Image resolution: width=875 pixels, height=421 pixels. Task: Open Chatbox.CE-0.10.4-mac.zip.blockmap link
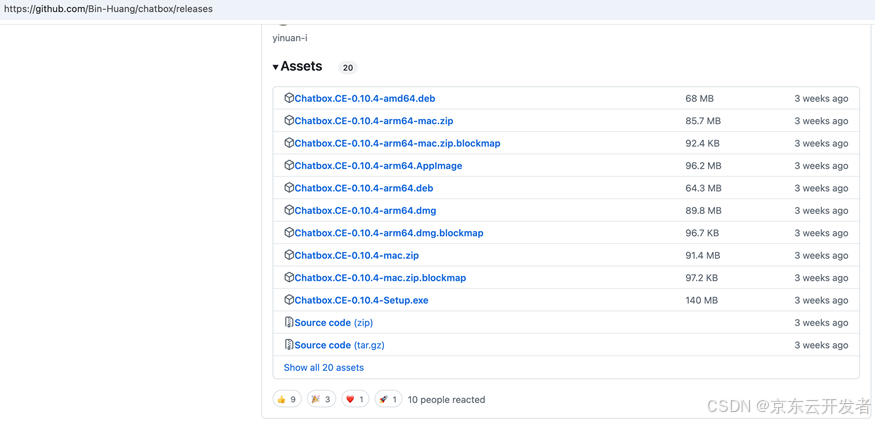pos(380,278)
